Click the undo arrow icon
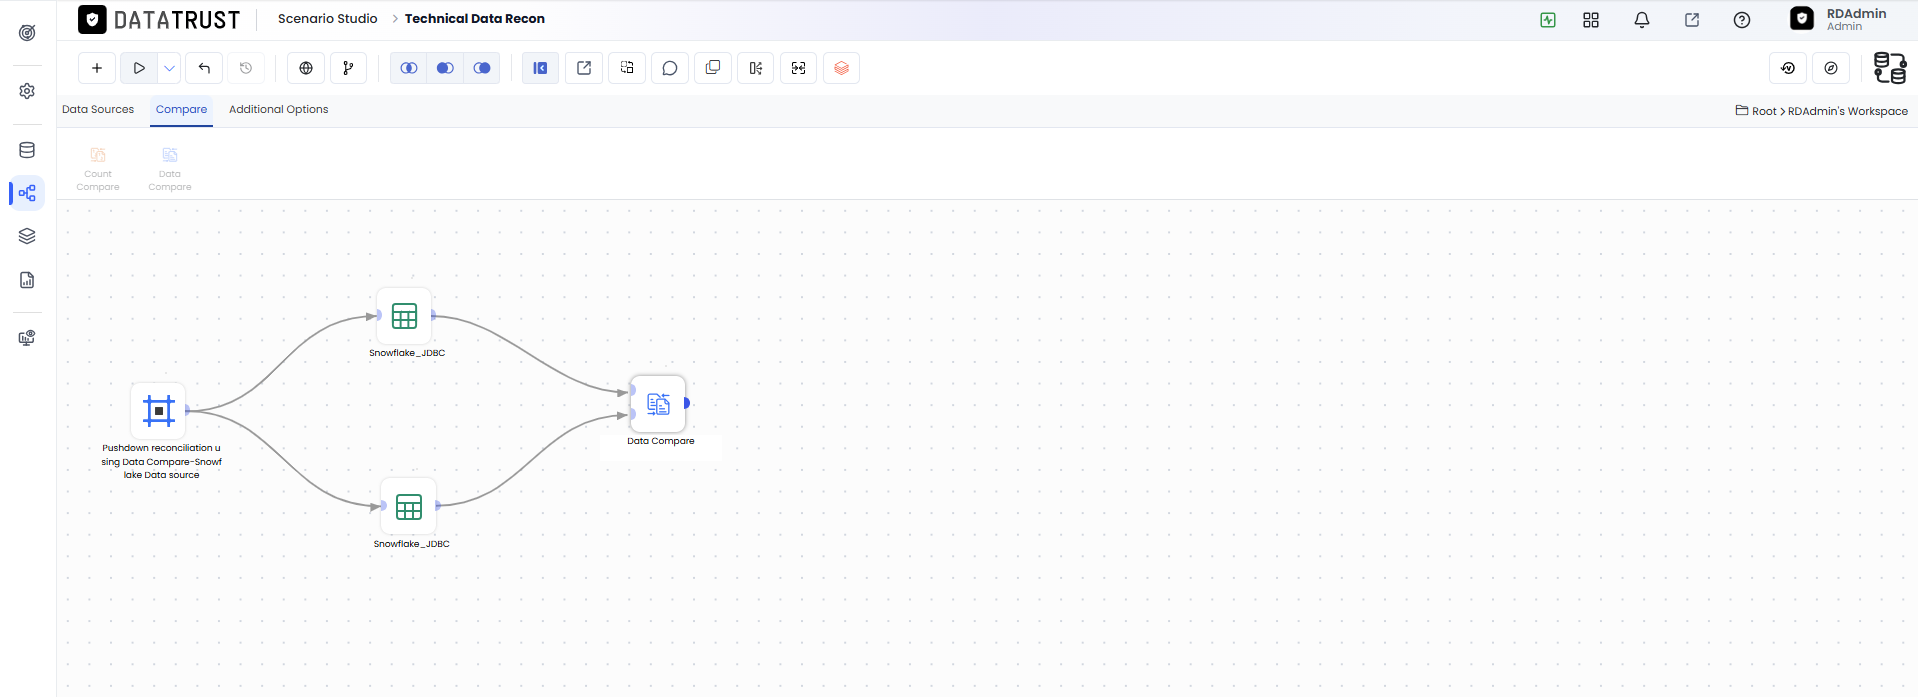The height and width of the screenshot is (697, 1918). [204, 68]
